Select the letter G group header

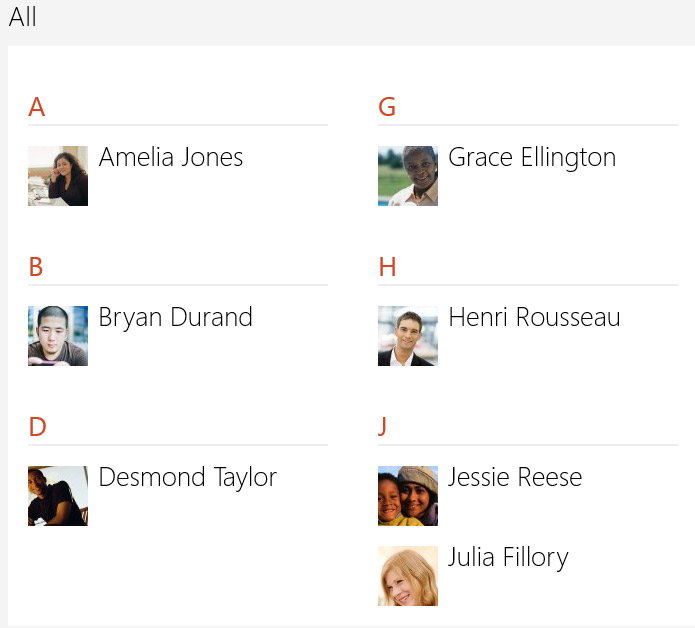387,107
